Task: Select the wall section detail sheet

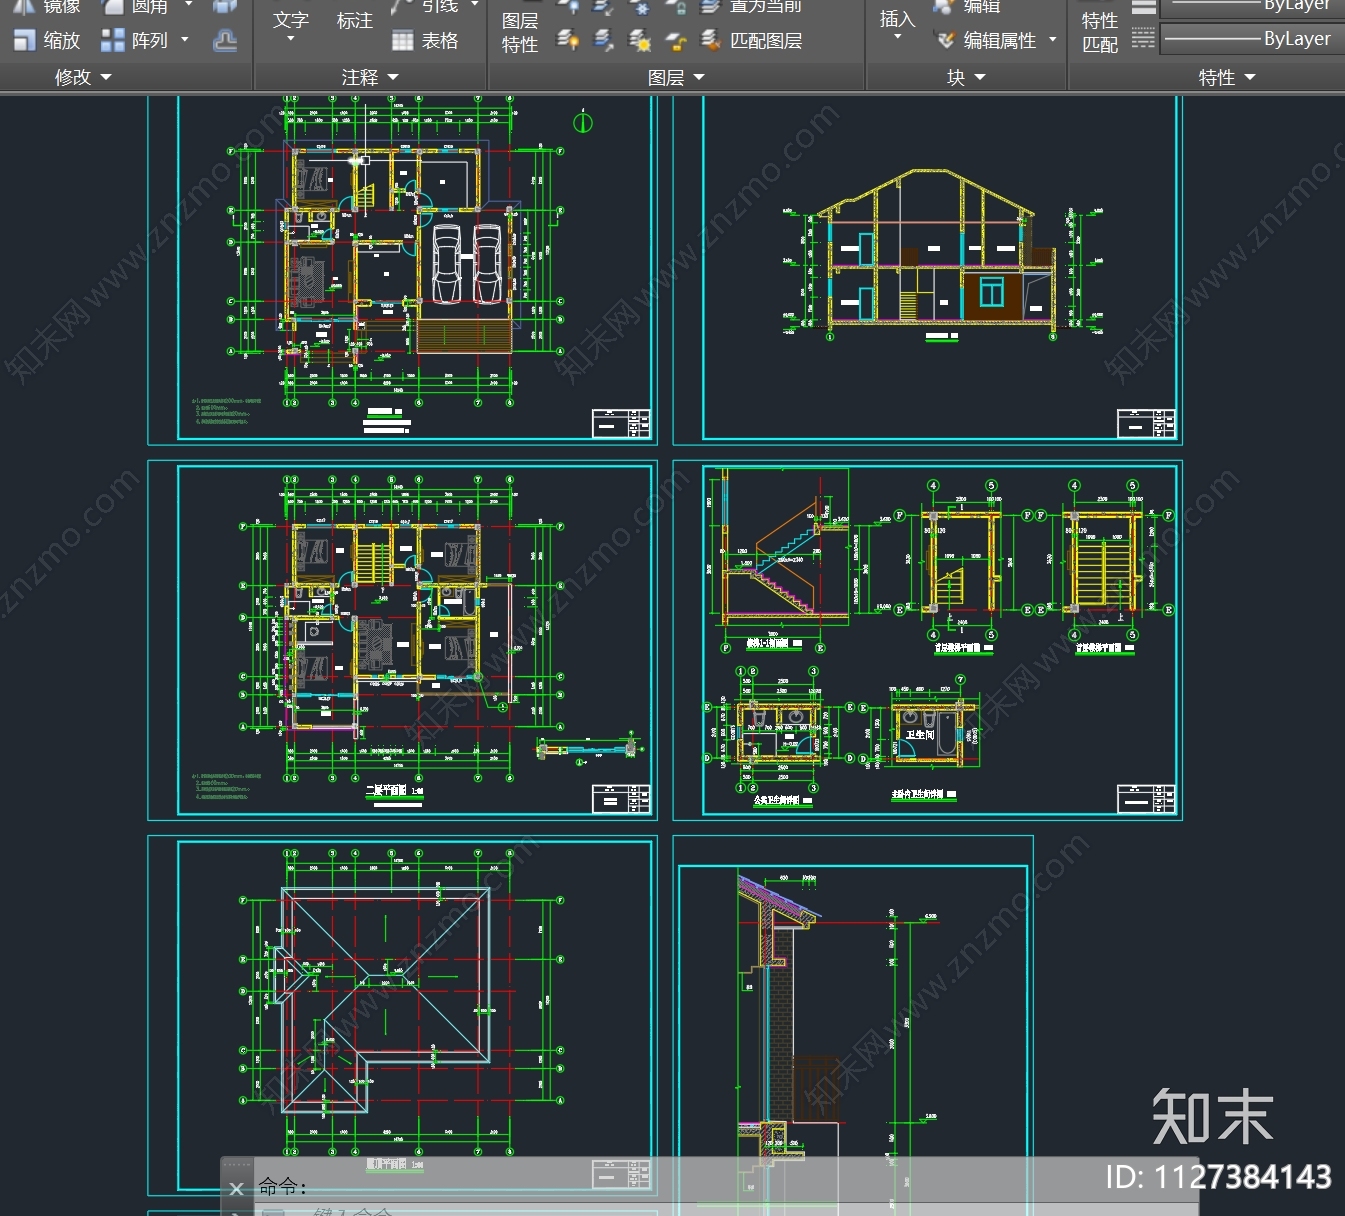Action: (853, 1025)
